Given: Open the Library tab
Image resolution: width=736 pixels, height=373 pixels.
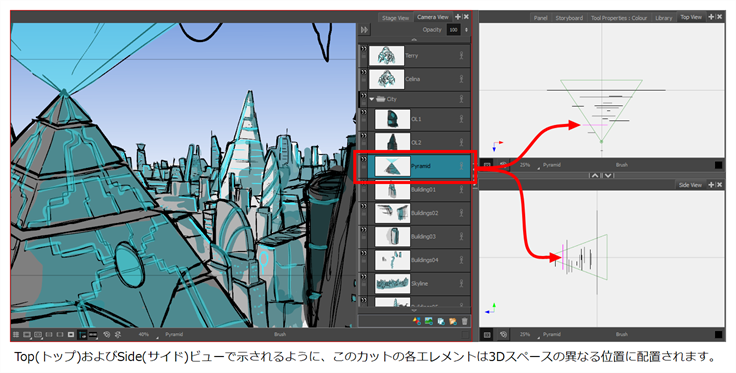Looking at the screenshot, I should click(664, 18).
